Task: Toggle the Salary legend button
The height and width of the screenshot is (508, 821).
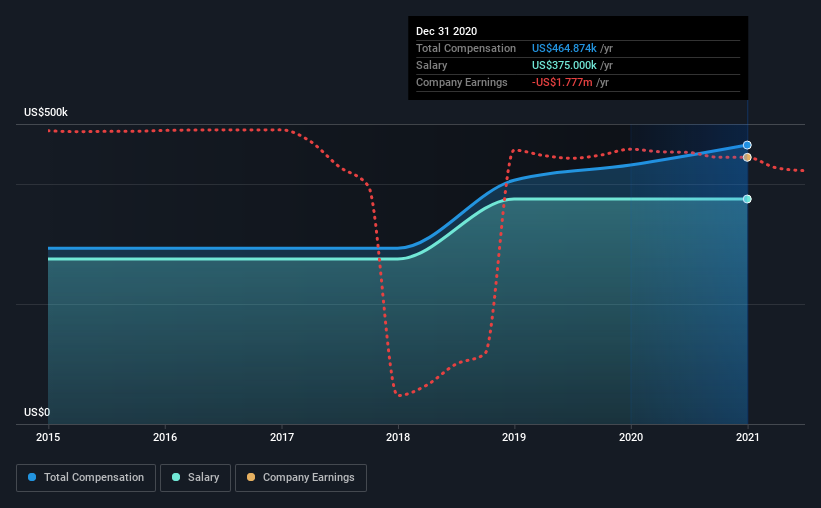Action: click(x=195, y=478)
